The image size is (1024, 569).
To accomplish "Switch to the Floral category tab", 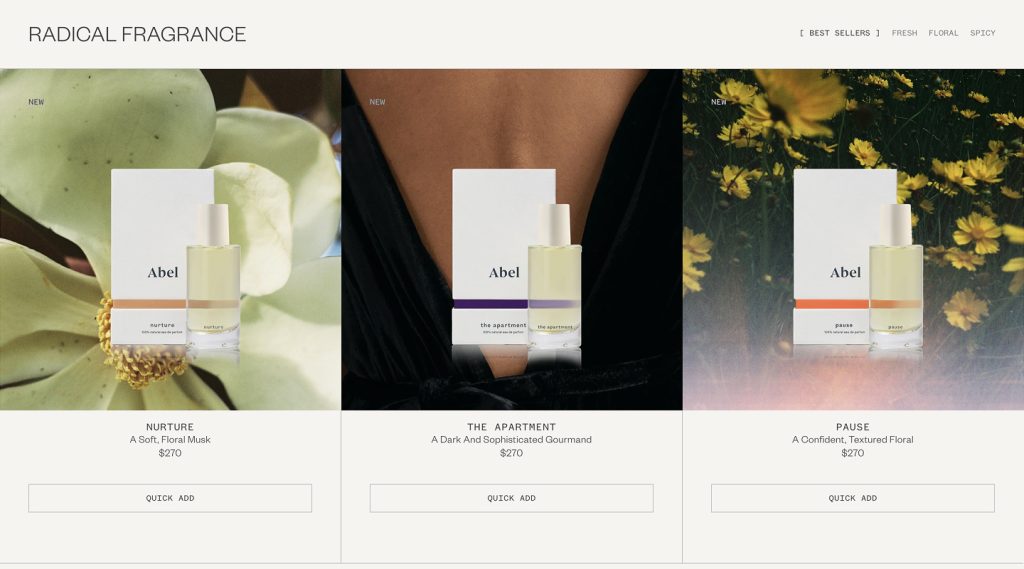I will coord(943,33).
